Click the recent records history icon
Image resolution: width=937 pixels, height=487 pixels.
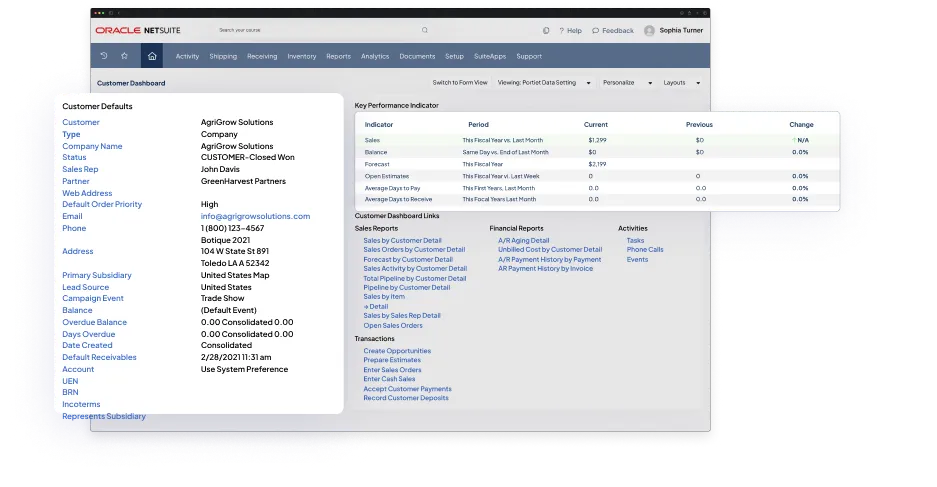coord(104,56)
